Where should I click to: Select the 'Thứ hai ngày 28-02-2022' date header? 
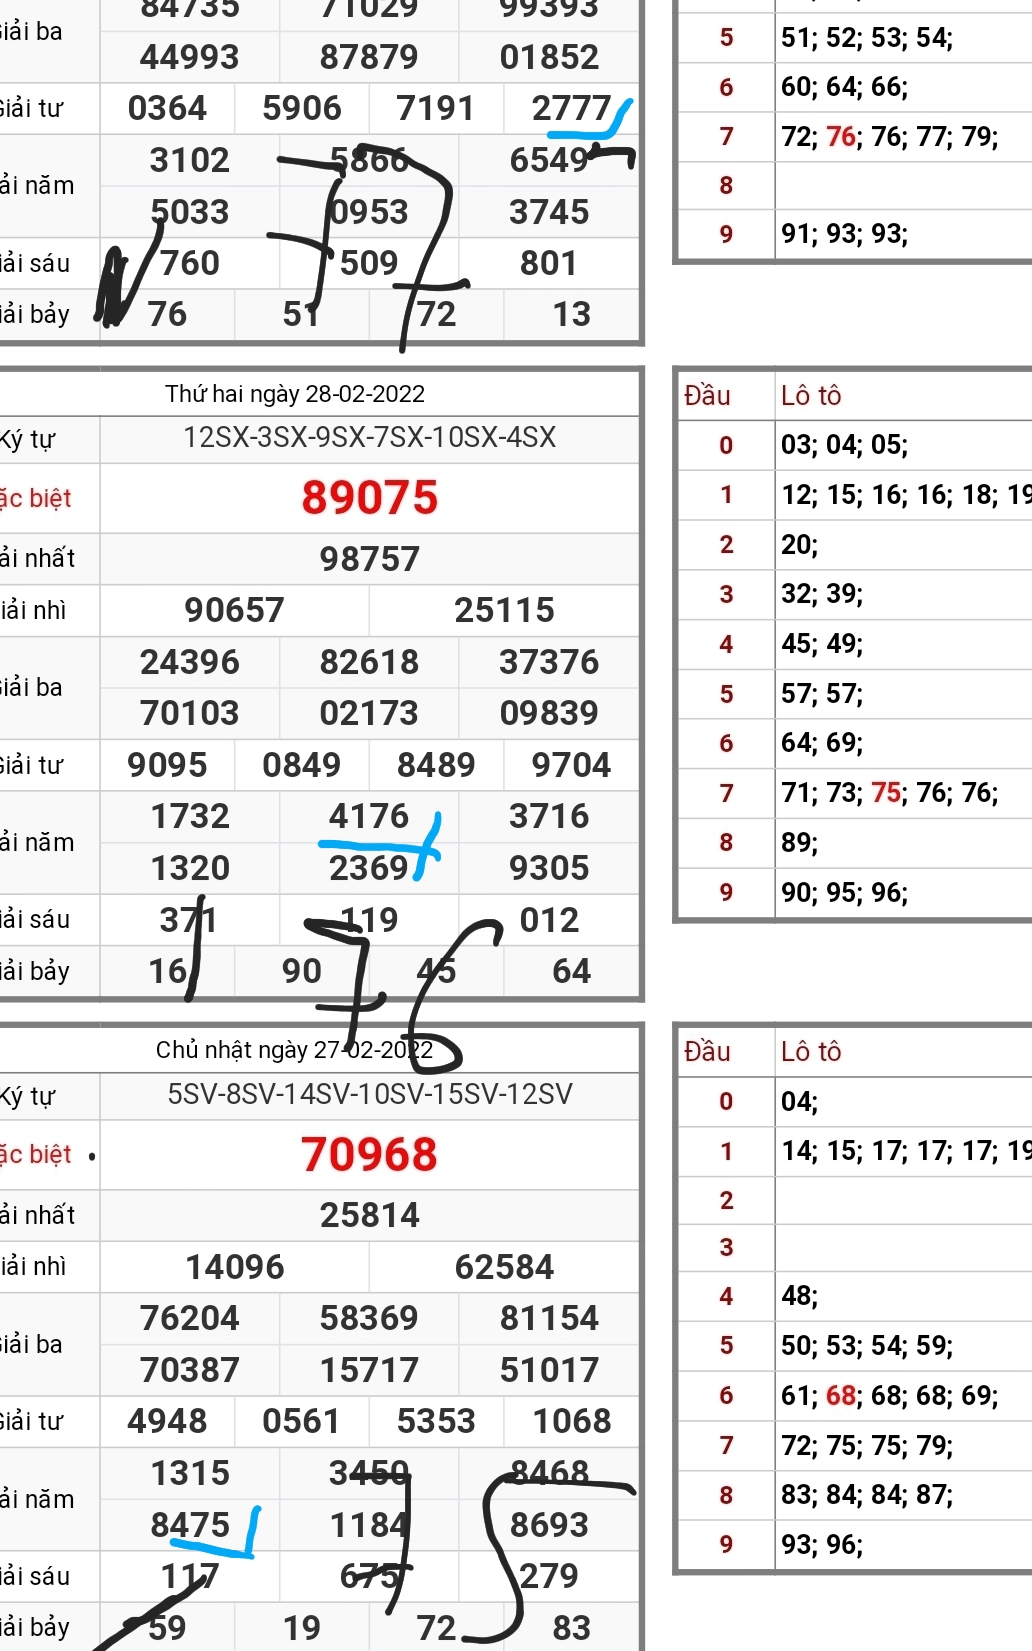pos(295,394)
